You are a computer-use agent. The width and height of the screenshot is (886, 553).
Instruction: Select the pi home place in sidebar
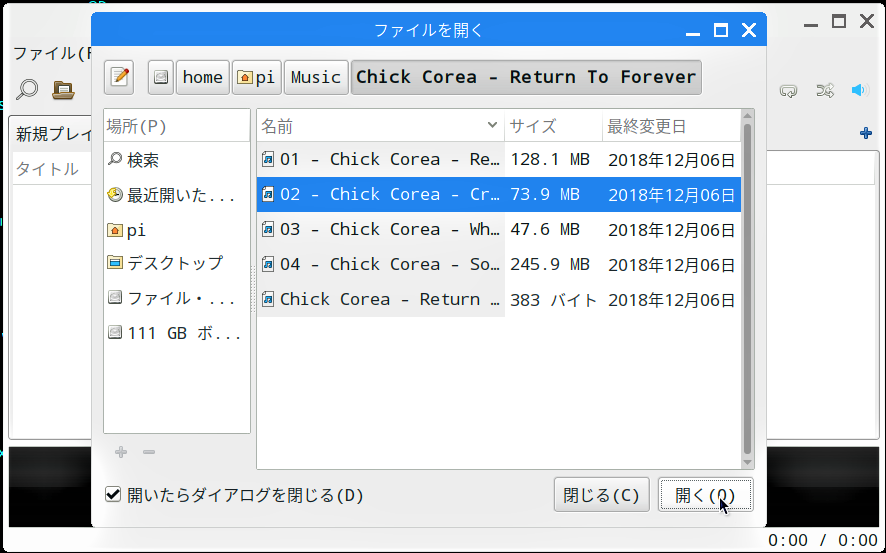coord(176,230)
